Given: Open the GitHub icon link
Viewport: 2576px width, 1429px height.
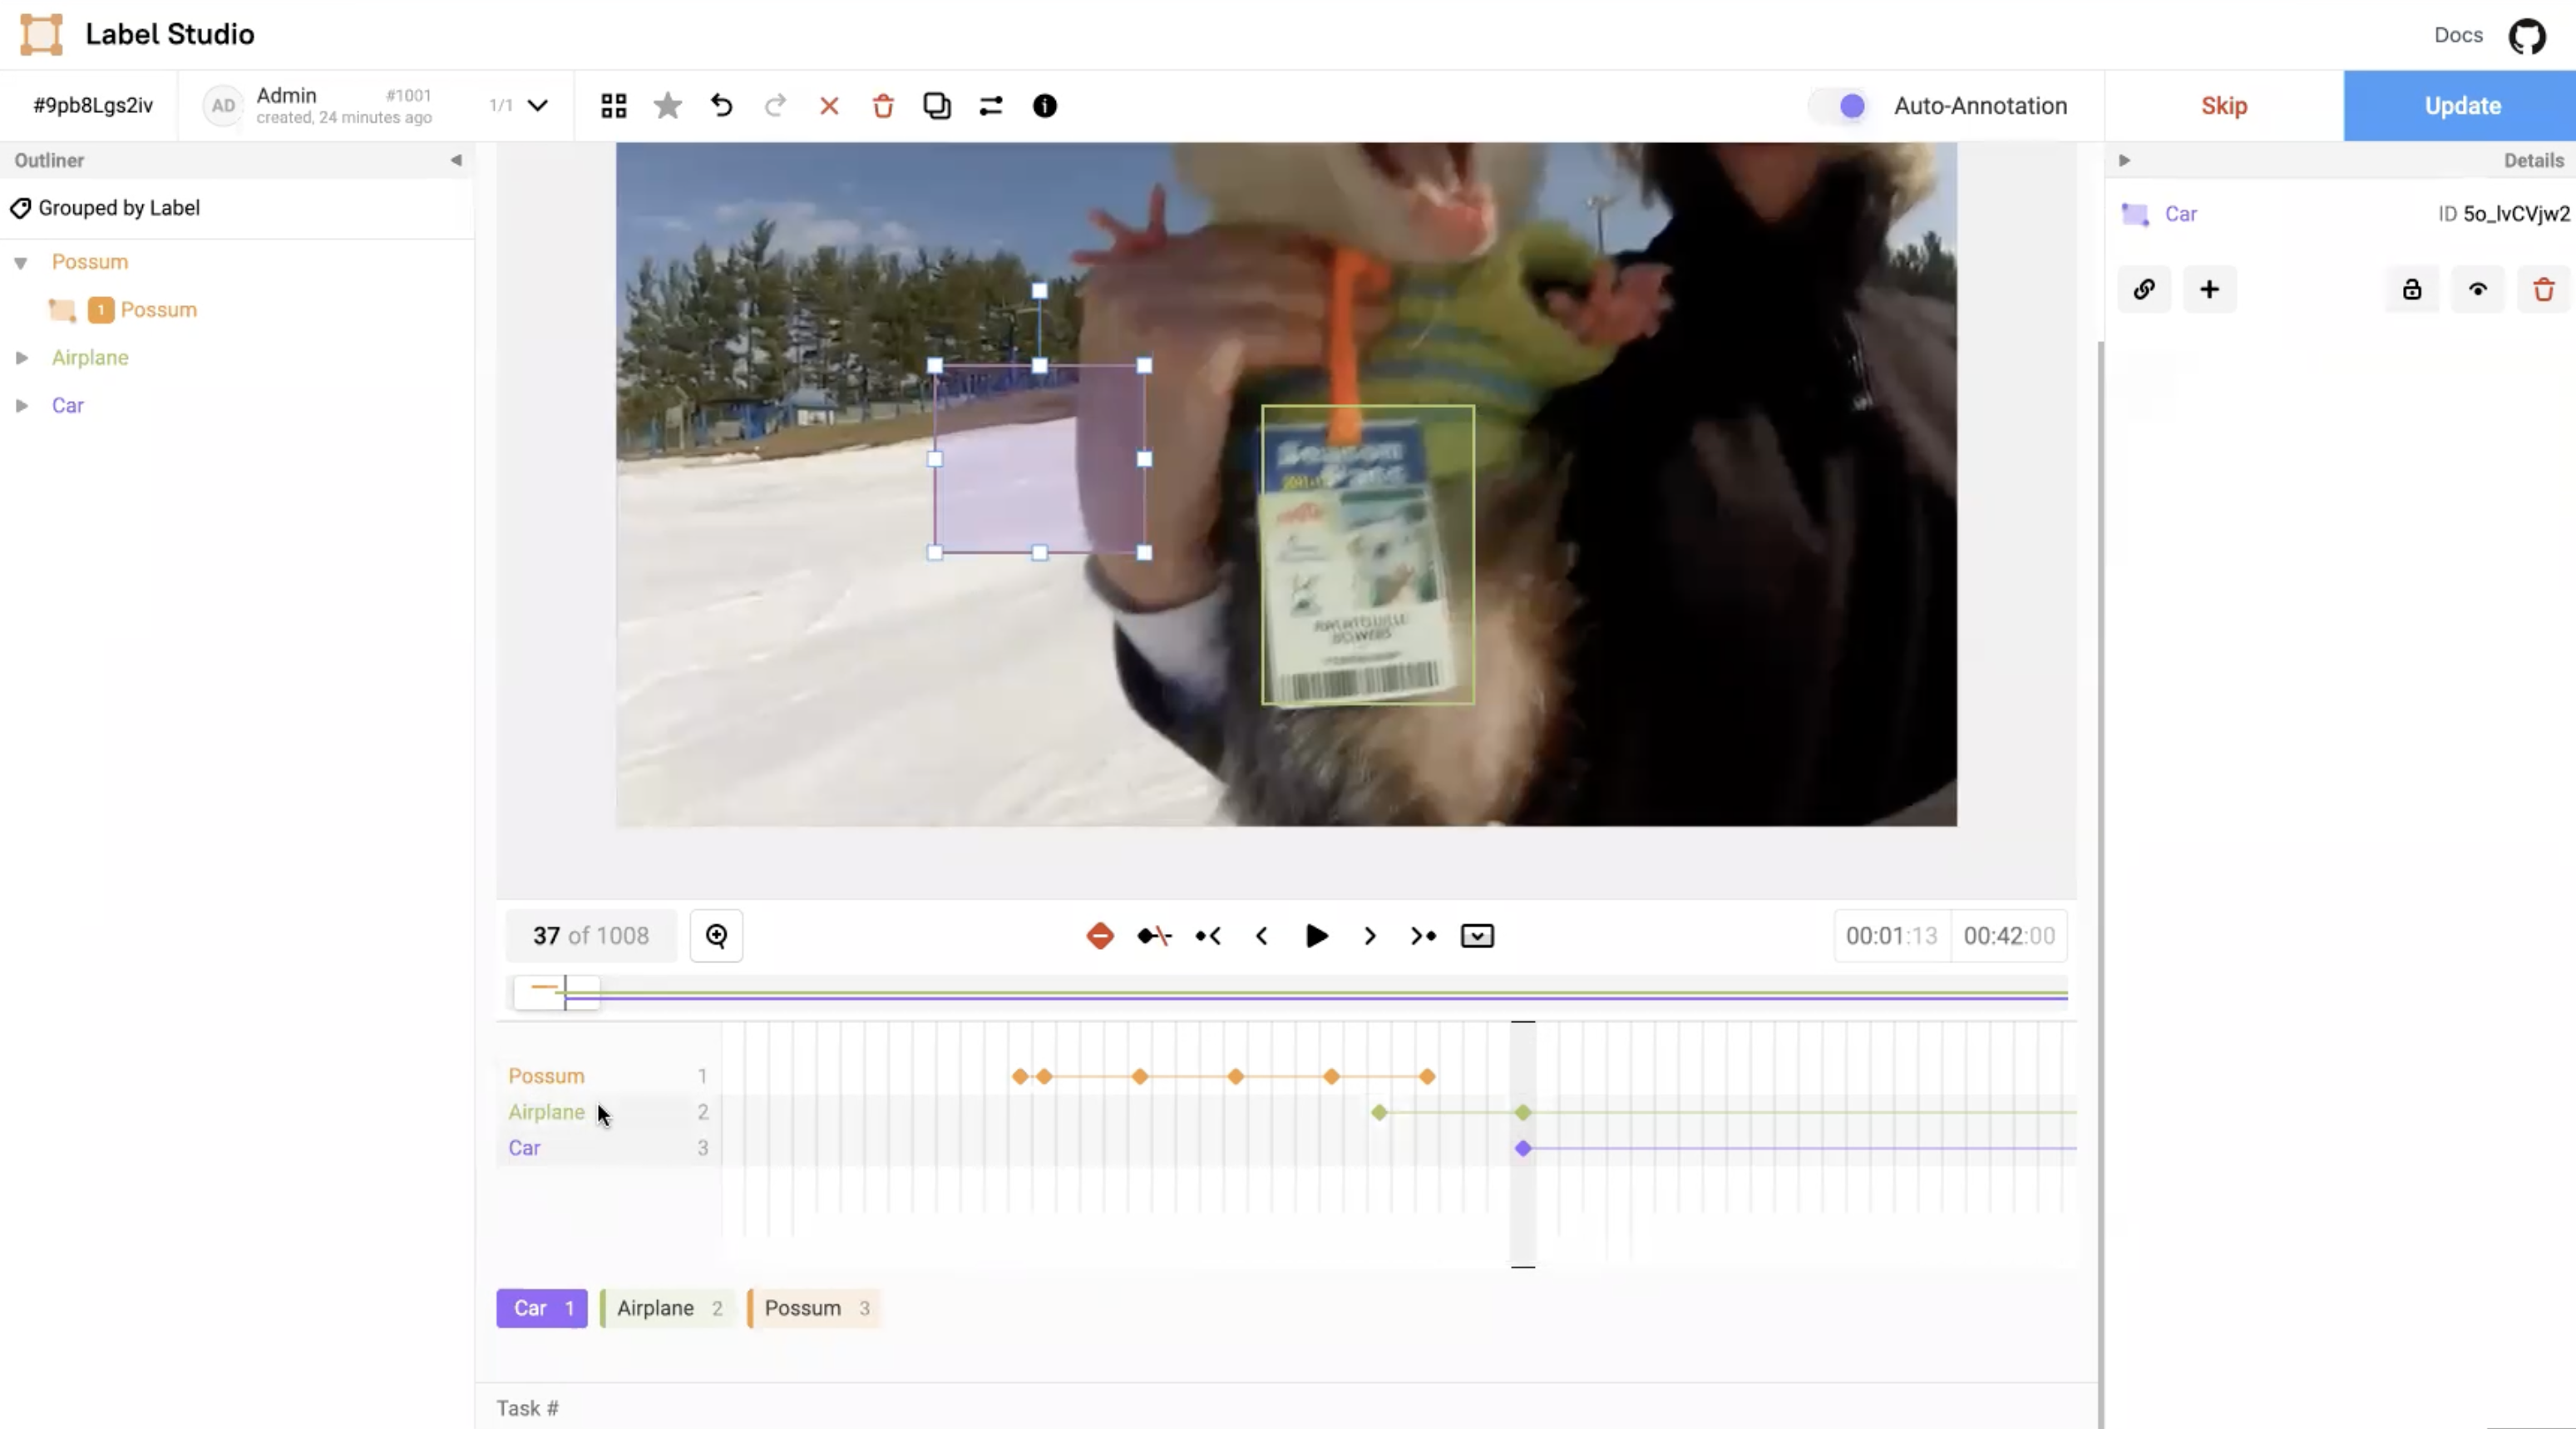Looking at the screenshot, I should tap(2526, 36).
